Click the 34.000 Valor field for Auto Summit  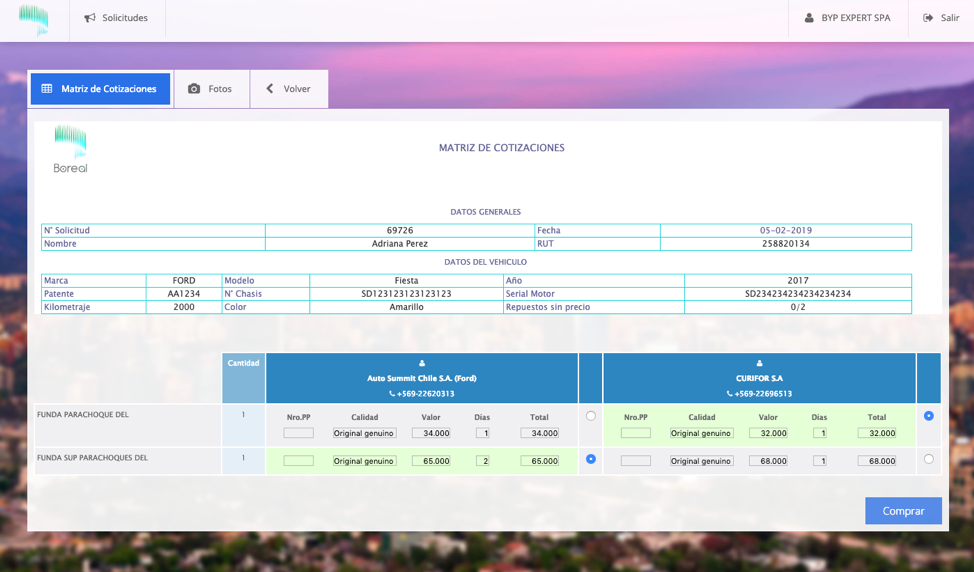pyautogui.click(x=431, y=433)
